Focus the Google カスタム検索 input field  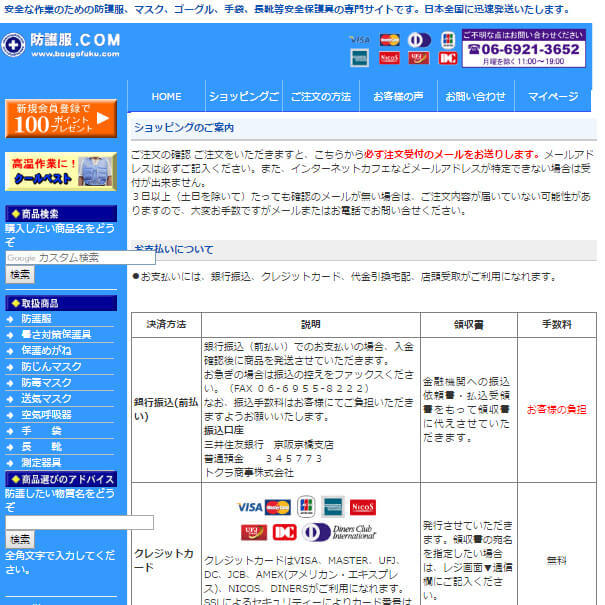point(80,258)
